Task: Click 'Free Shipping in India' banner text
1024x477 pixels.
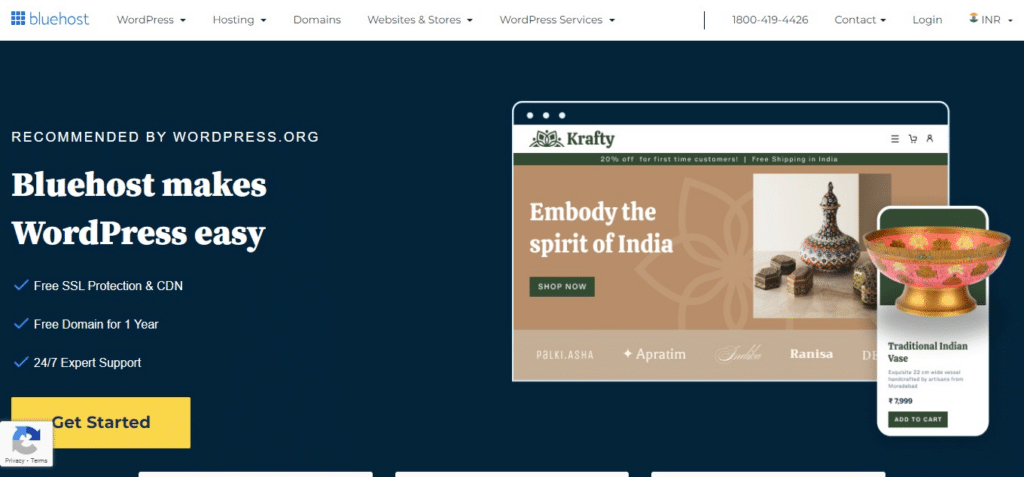Action: coord(794,159)
